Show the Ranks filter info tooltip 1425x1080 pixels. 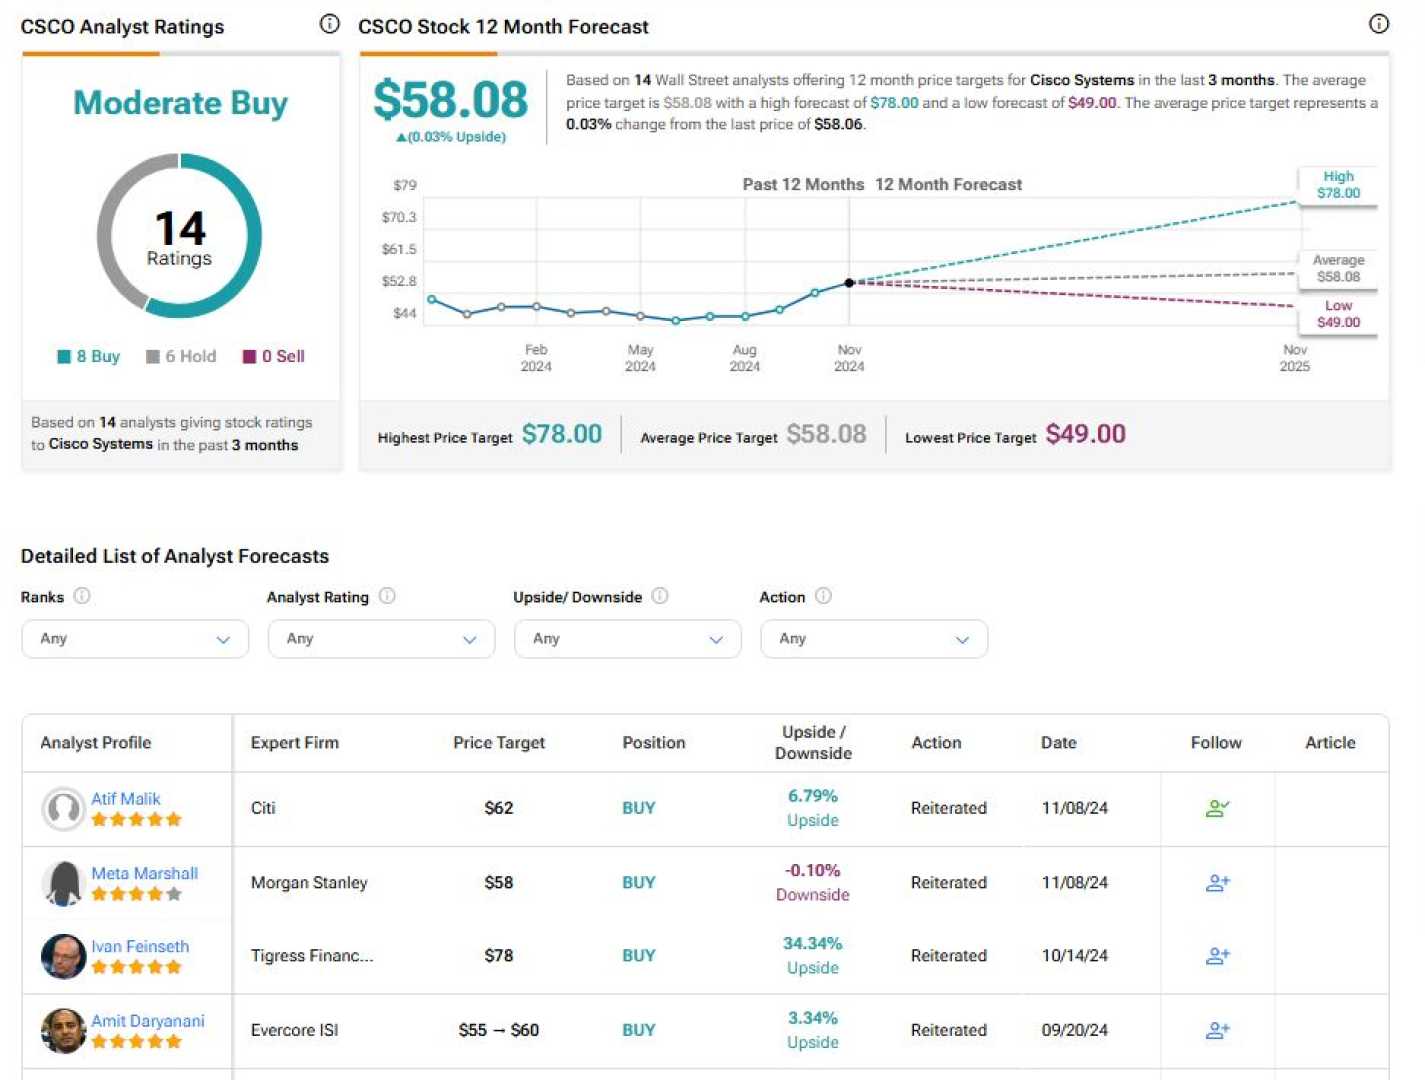82,596
